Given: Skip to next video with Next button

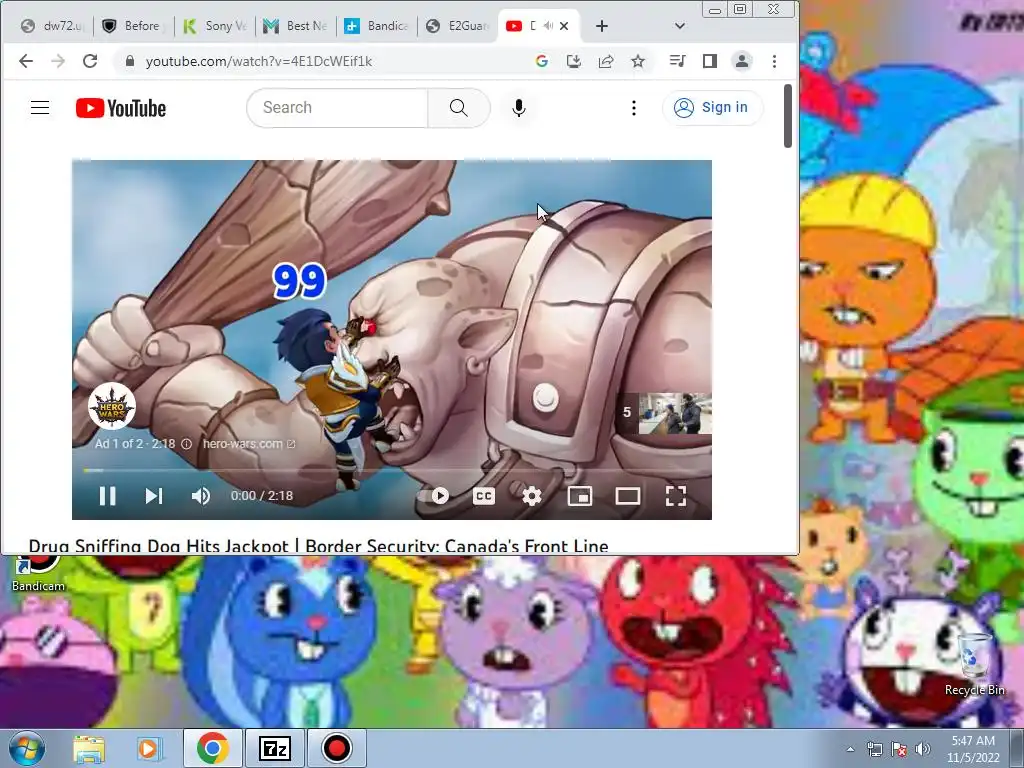Looking at the screenshot, I should coord(154,496).
